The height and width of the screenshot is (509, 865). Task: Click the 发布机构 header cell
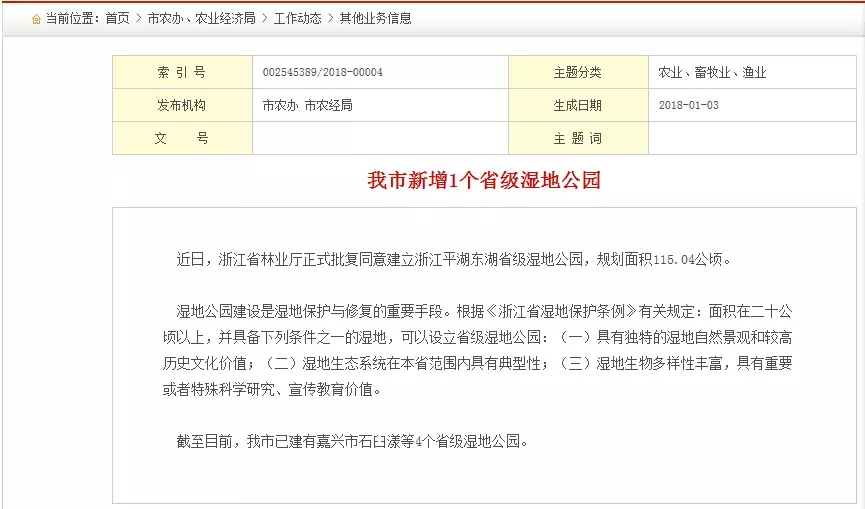[182, 105]
